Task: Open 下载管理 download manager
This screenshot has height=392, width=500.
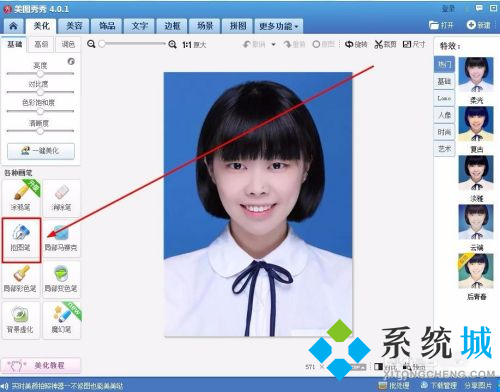Action: (x=439, y=386)
